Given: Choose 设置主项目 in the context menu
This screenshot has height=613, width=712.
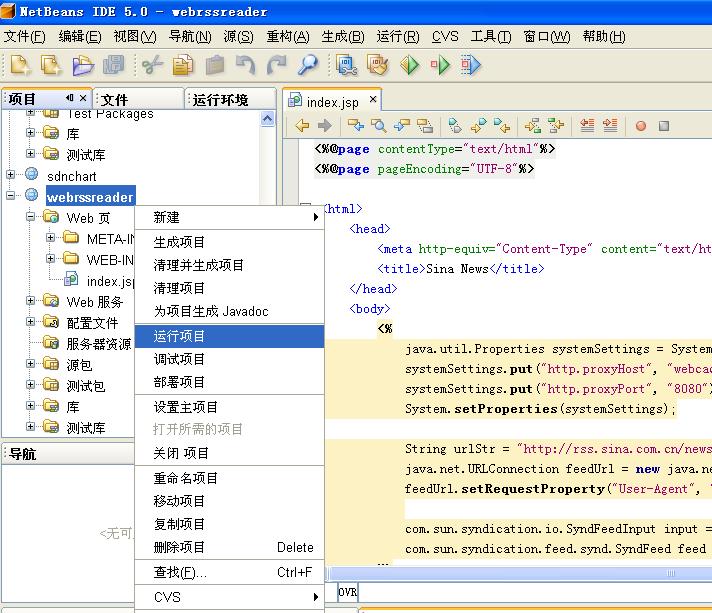Looking at the screenshot, I should click(229, 407).
